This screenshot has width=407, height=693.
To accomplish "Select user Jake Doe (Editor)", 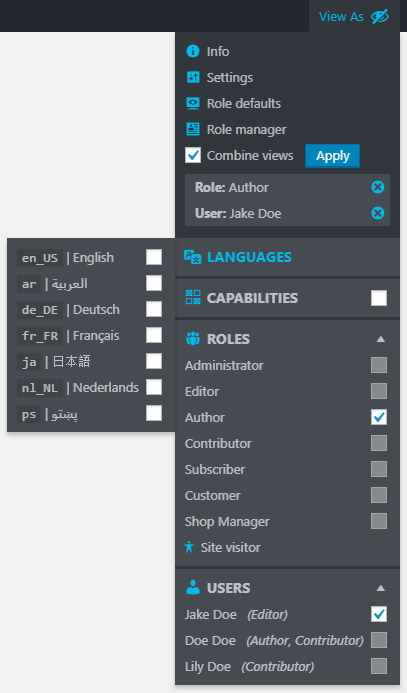I will click(236, 614).
